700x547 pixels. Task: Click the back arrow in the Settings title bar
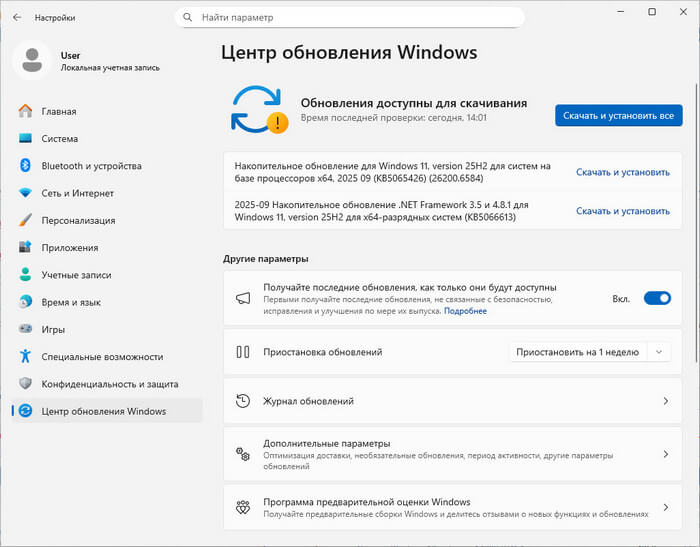click(x=16, y=18)
